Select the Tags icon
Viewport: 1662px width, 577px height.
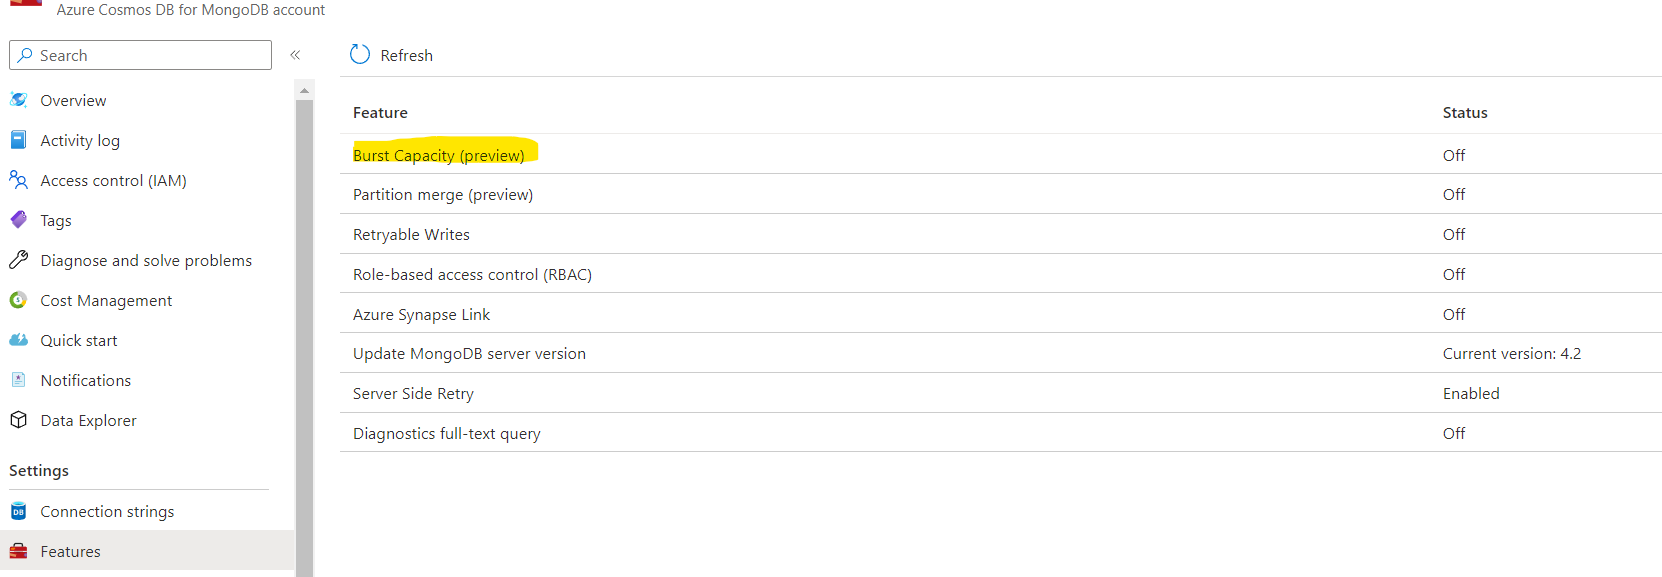tap(18, 220)
